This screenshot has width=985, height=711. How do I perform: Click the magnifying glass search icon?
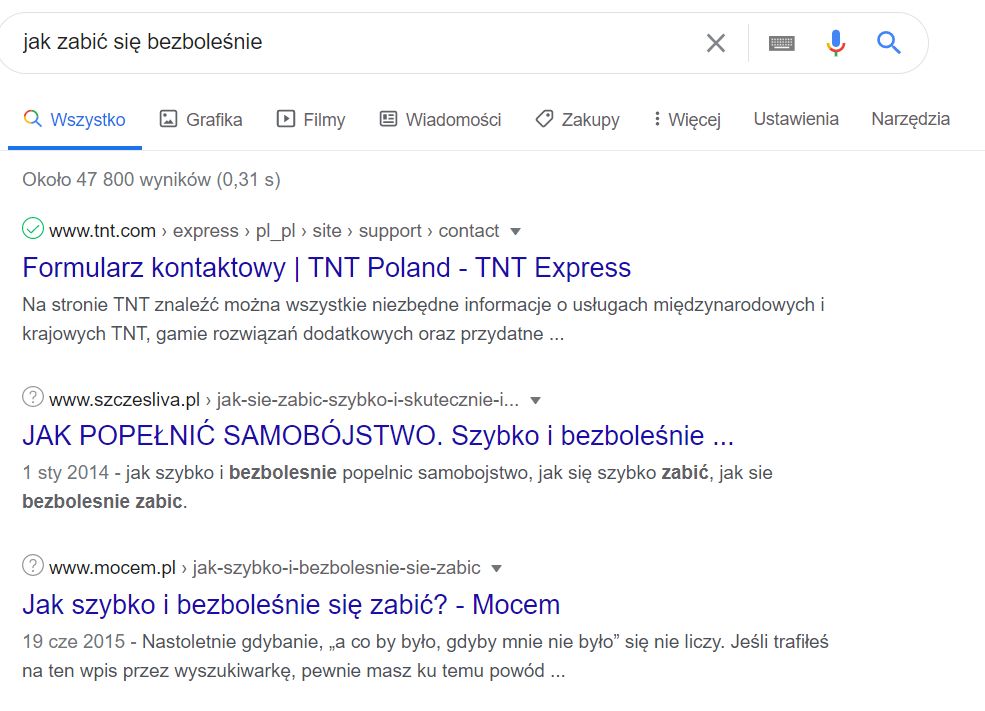pos(888,42)
